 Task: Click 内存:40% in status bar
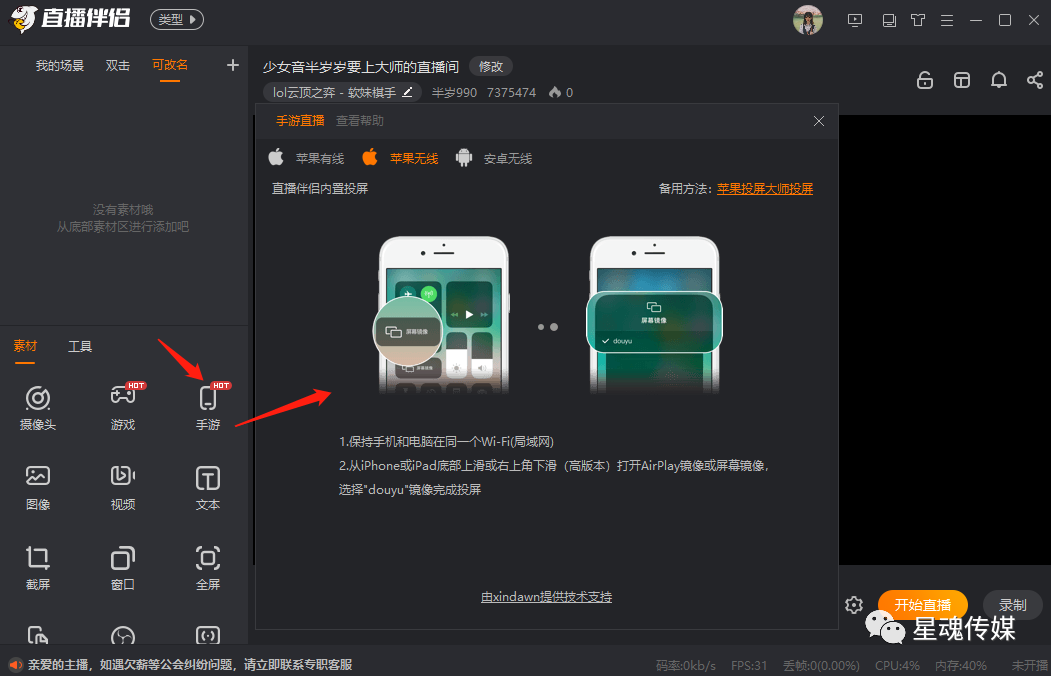[x=961, y=665]
